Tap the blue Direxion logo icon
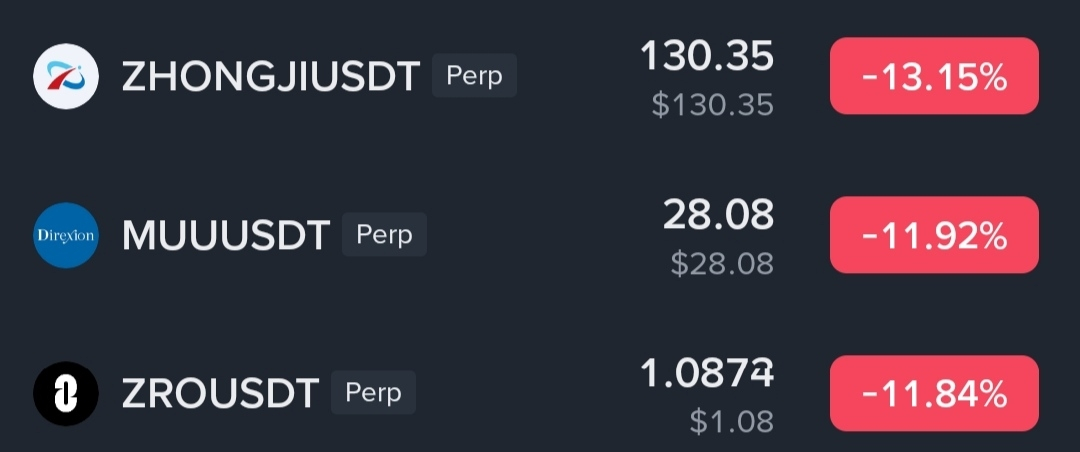Viewport: 1080px width, 452px height. [x=66, y=235]
